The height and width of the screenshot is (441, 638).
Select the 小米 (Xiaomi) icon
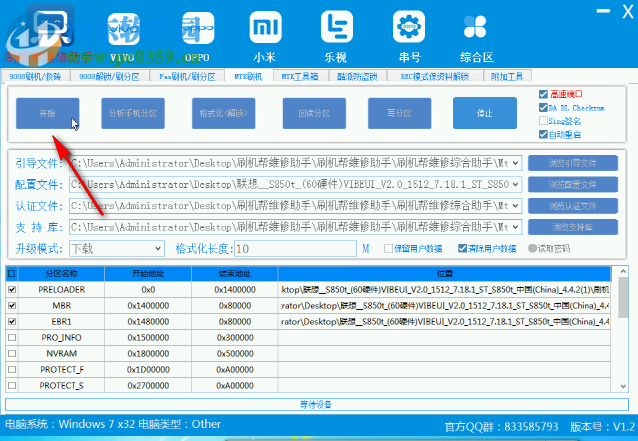click(x=265, y=27)
